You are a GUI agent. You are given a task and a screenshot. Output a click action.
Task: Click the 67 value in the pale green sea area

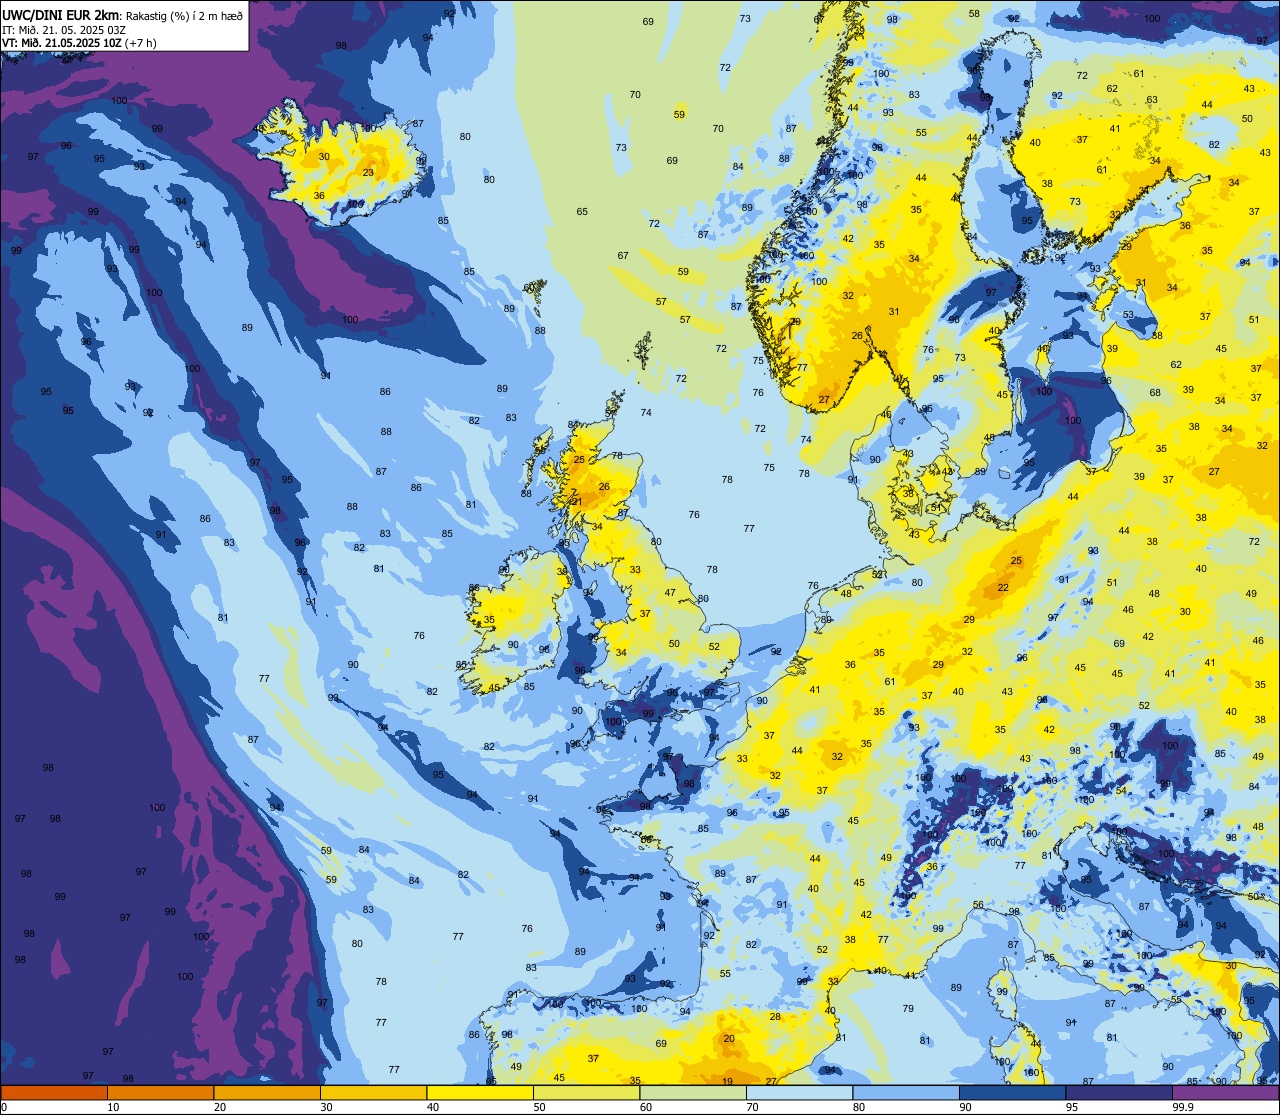(623, 256)
